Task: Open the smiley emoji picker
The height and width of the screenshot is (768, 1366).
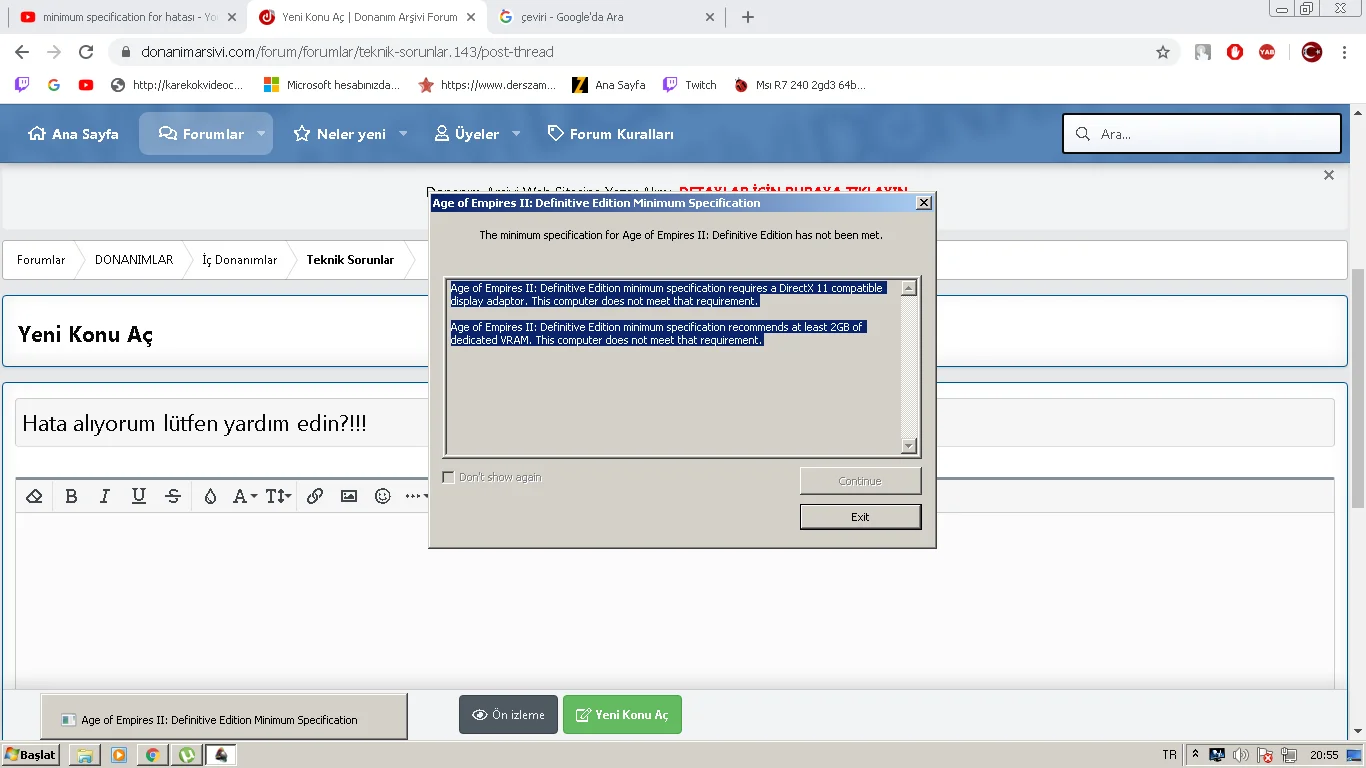Action: [383, 496]
